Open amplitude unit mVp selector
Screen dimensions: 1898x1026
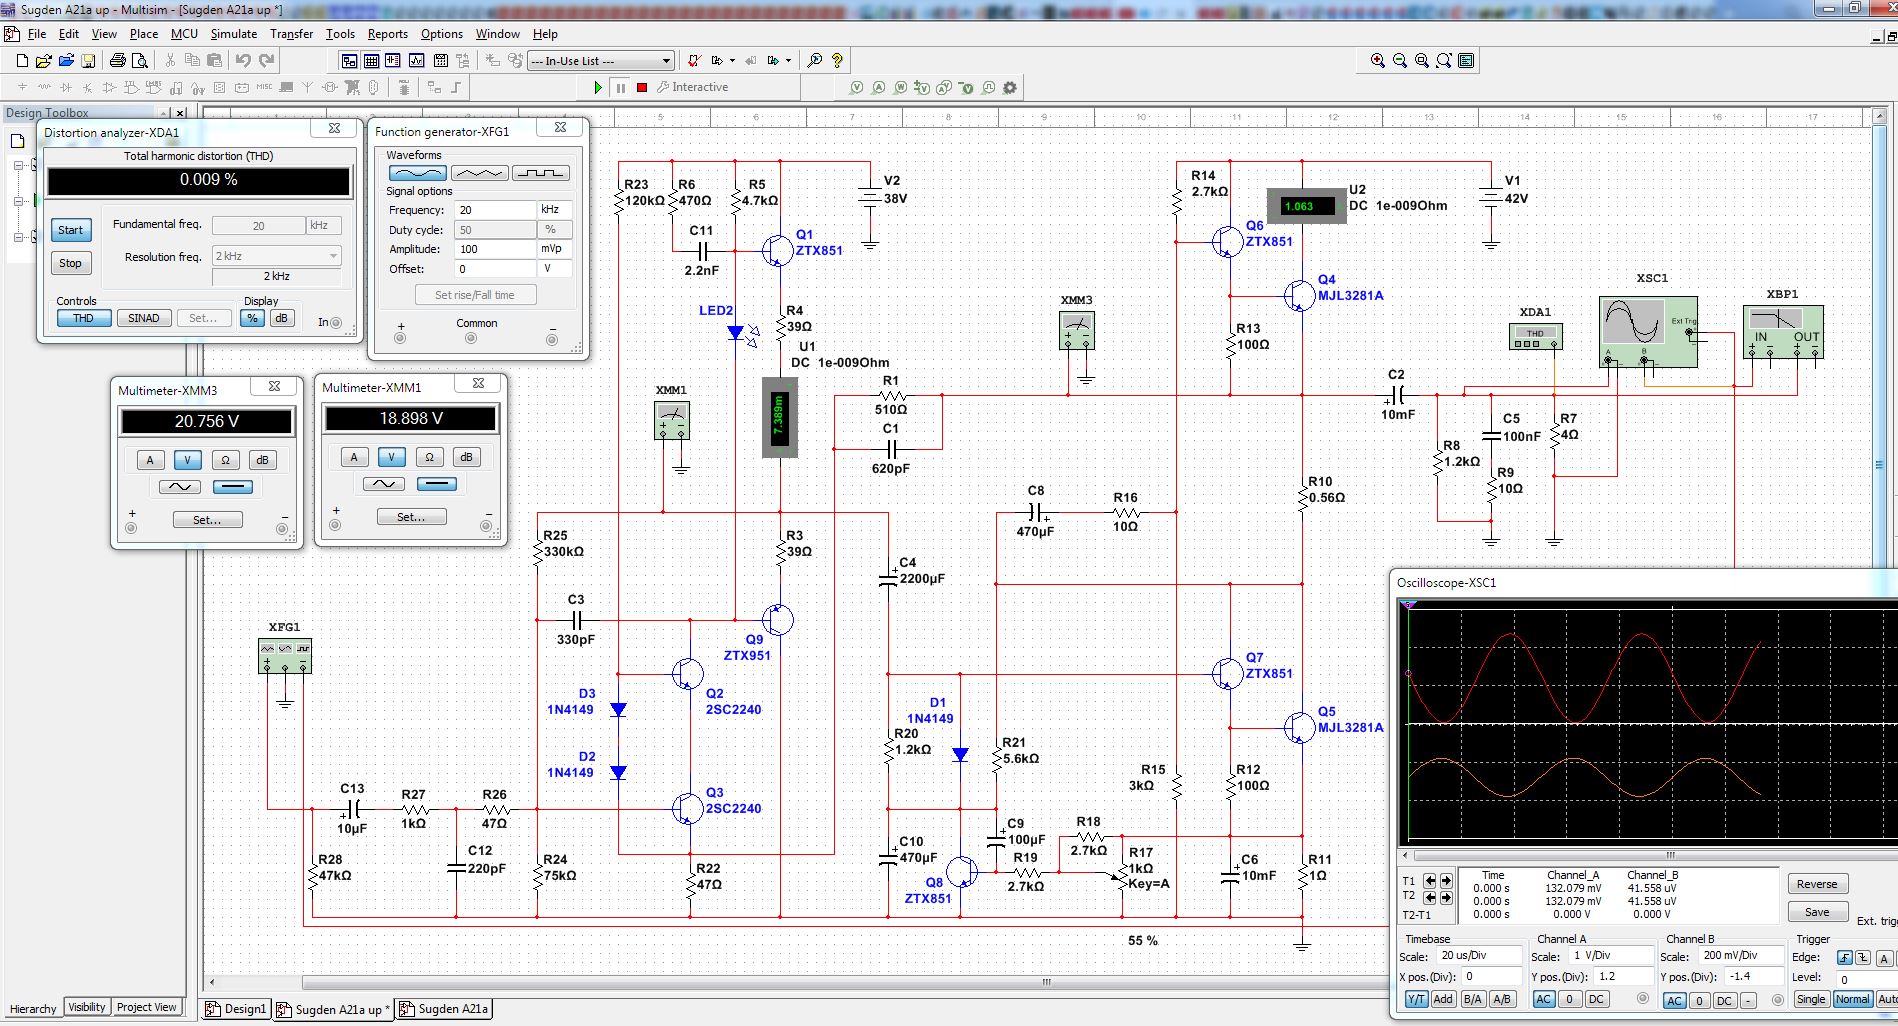[554, 249]
